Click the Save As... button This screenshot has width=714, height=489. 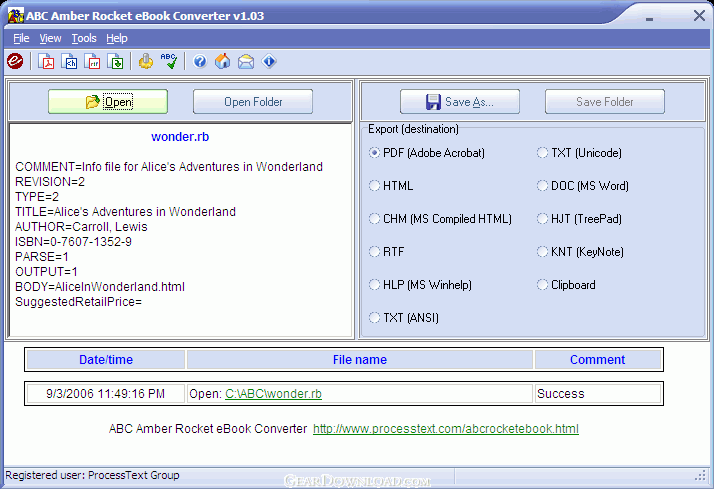pyautogui.click(x=460, y=102)
